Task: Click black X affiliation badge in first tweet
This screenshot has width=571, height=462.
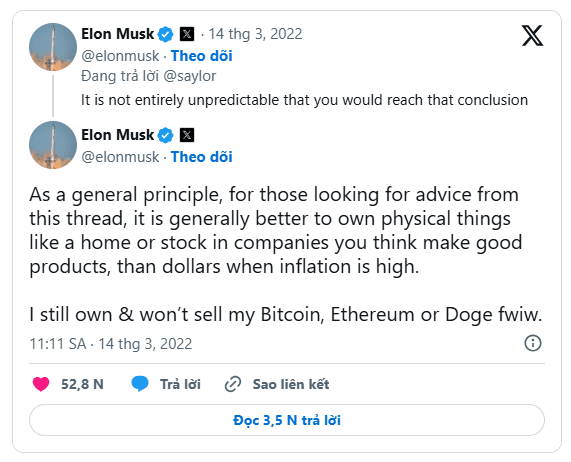Action: click(187, 34)
